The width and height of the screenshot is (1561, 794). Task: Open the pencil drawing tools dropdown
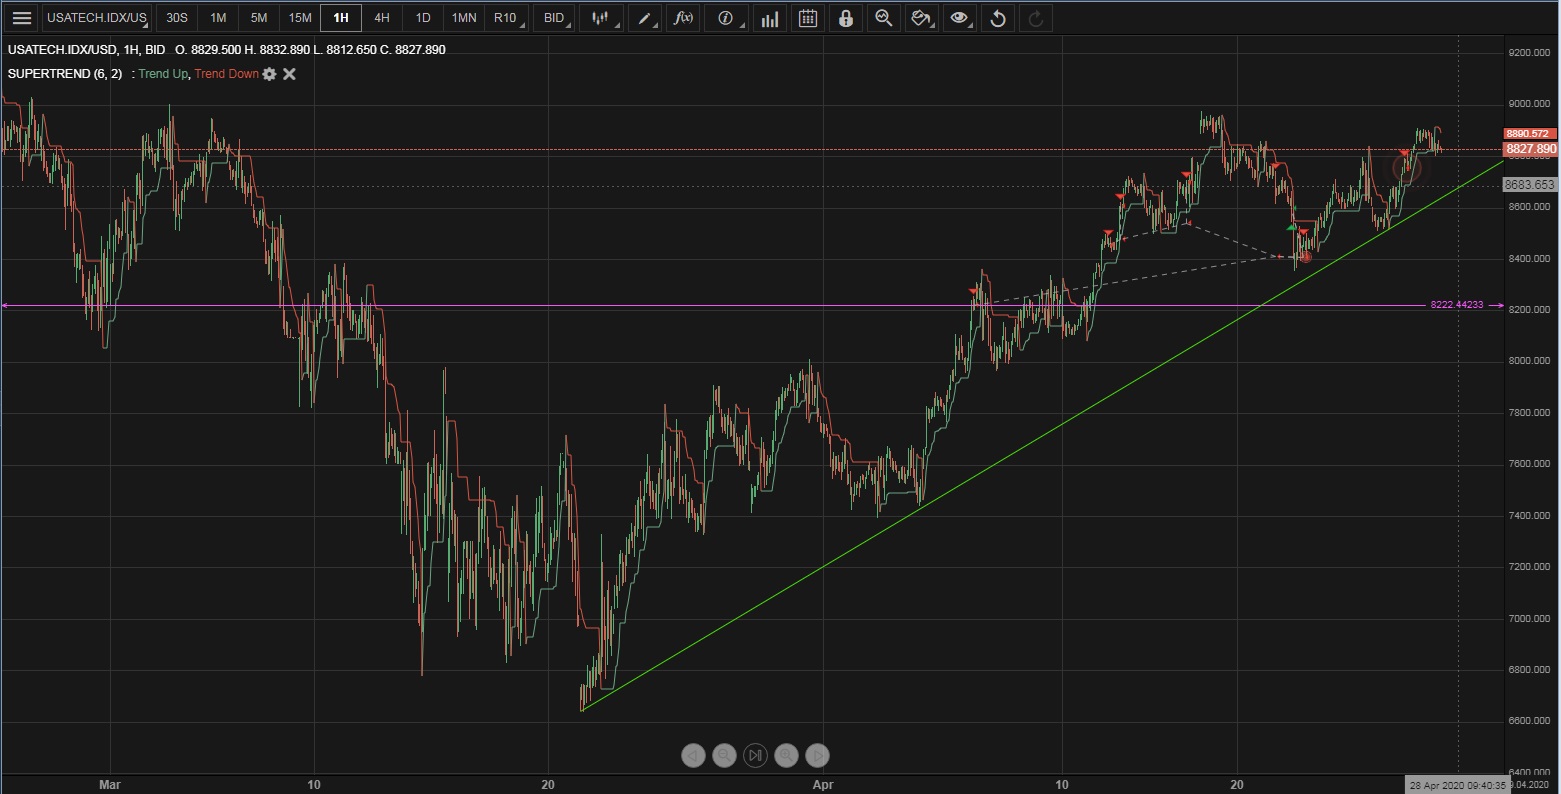click(646, 18)
